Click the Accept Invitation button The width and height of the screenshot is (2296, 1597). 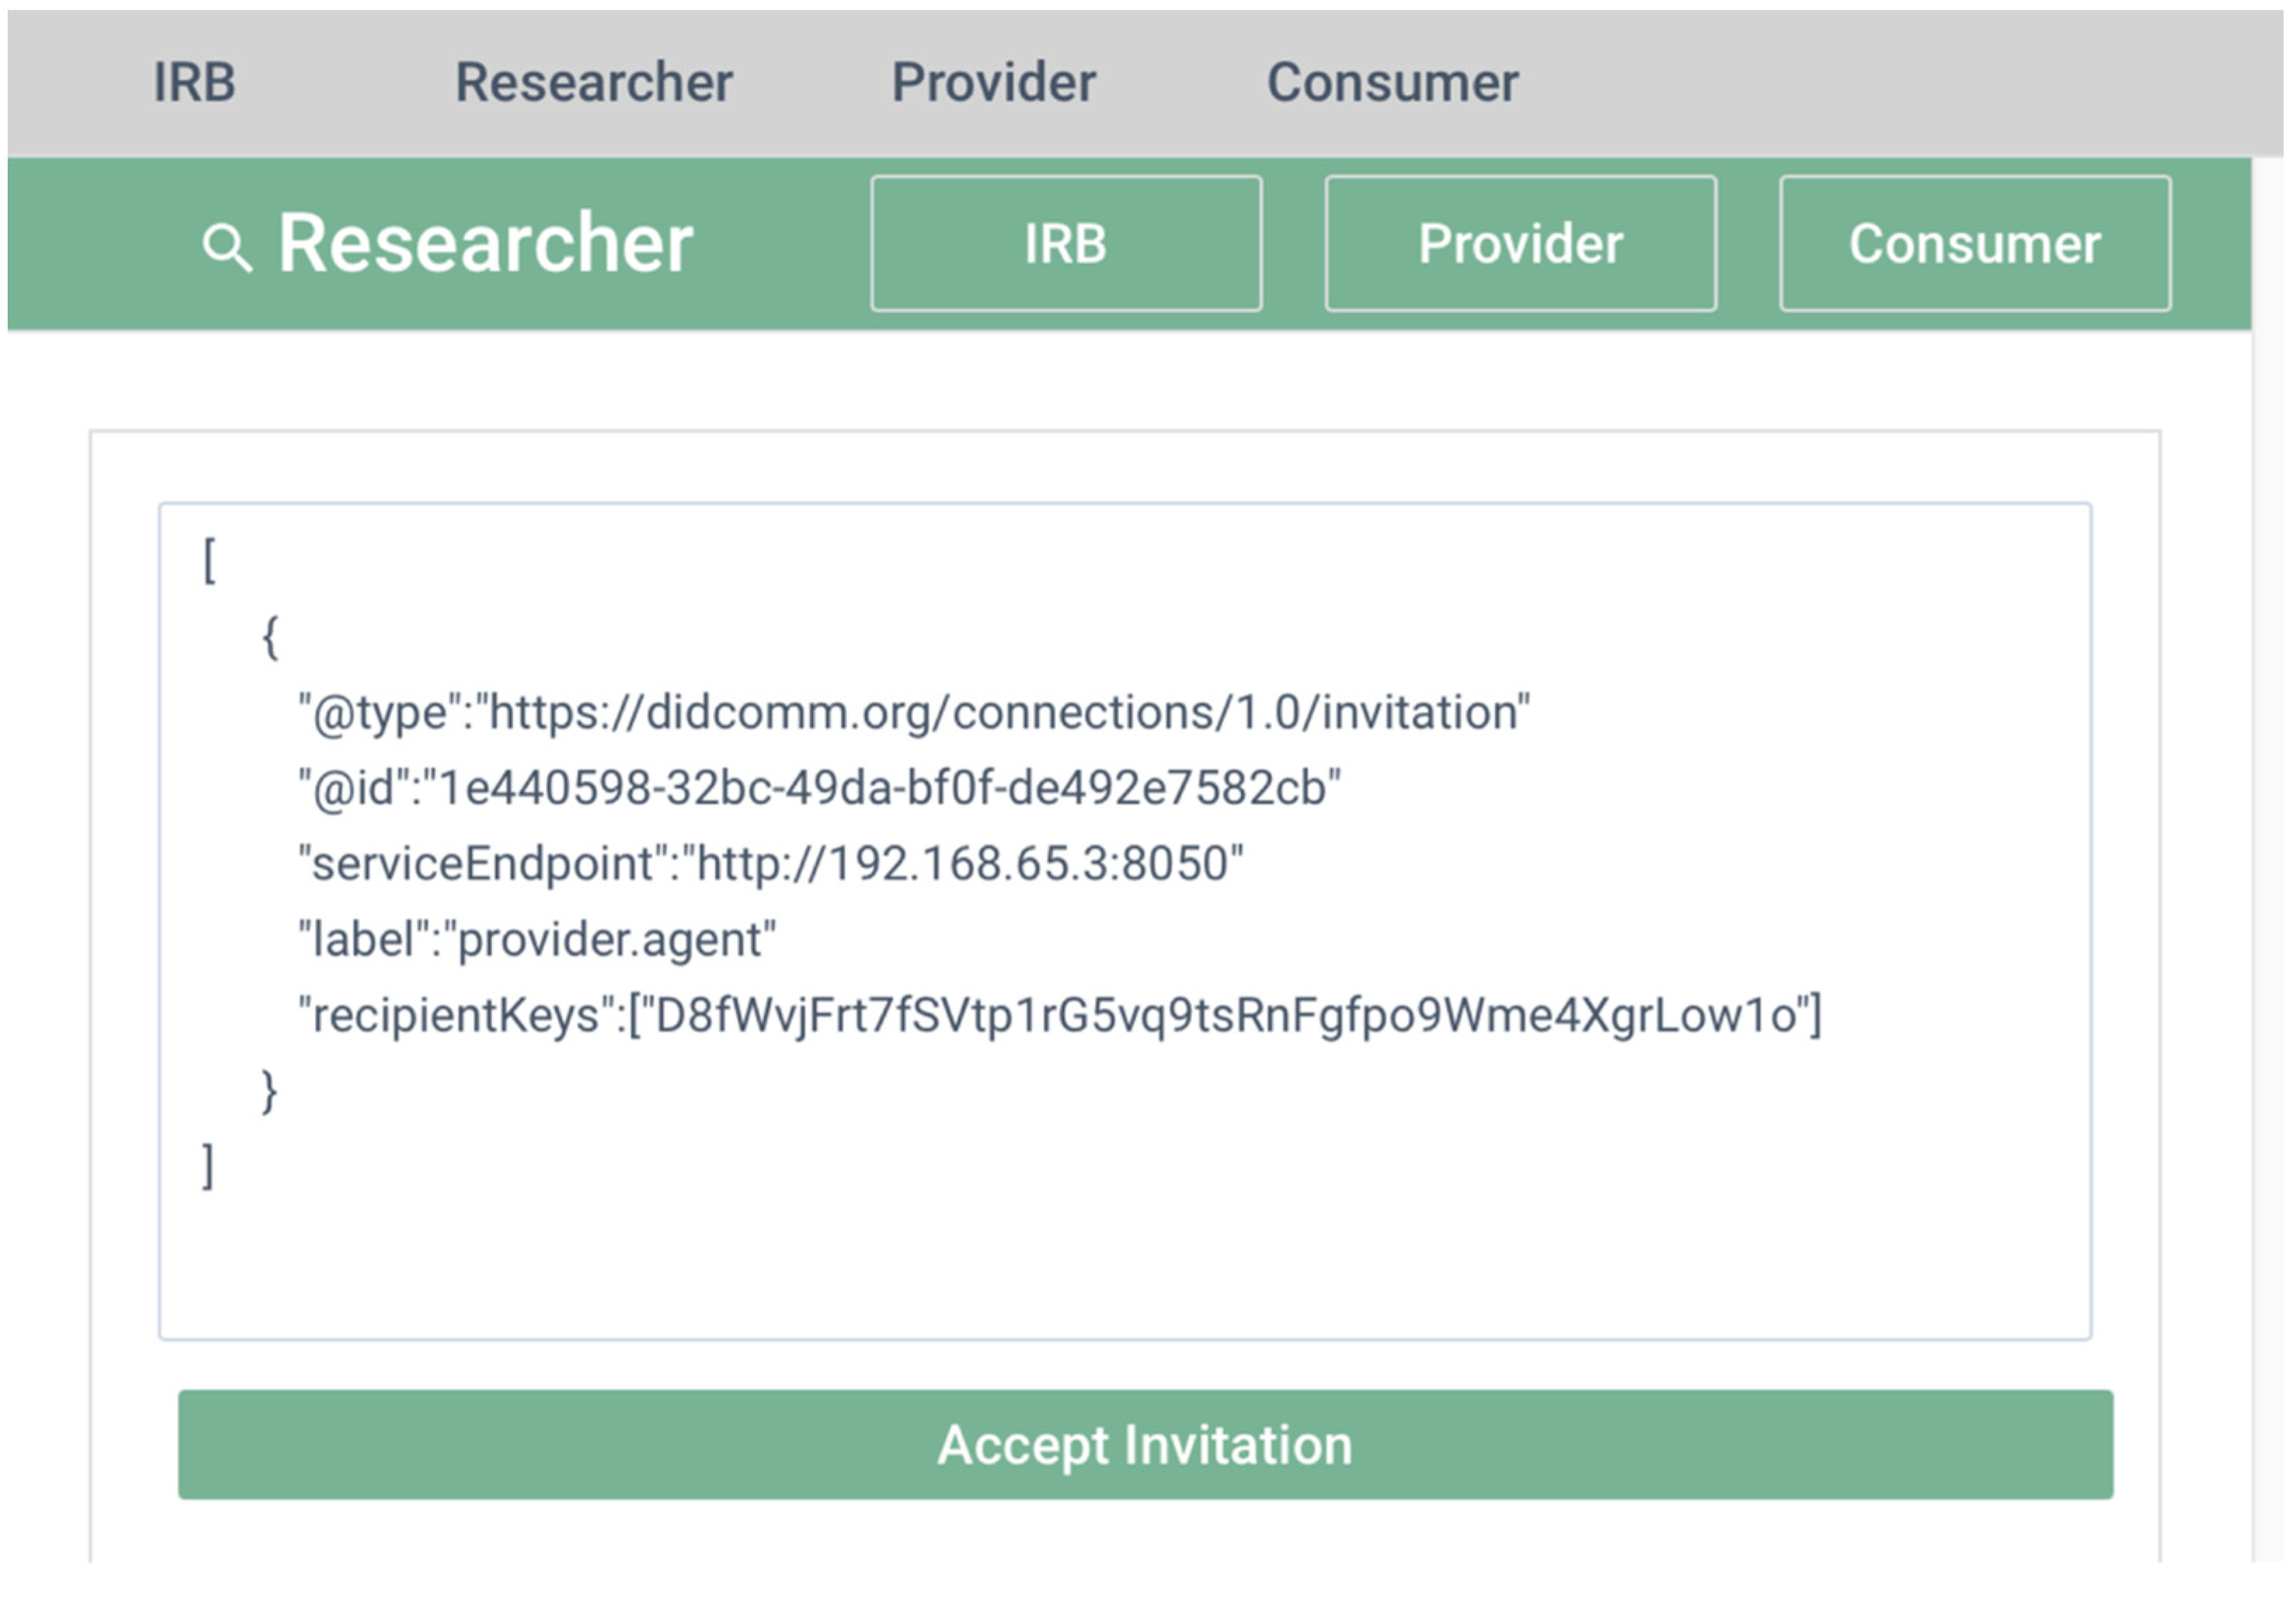click(x=1144, y=1443)
